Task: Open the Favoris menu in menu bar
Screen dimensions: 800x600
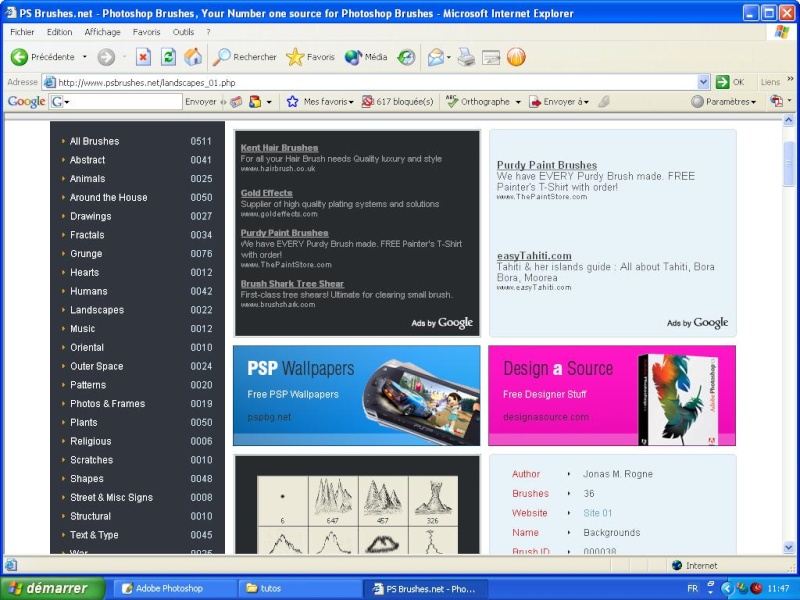Action: 146,32
